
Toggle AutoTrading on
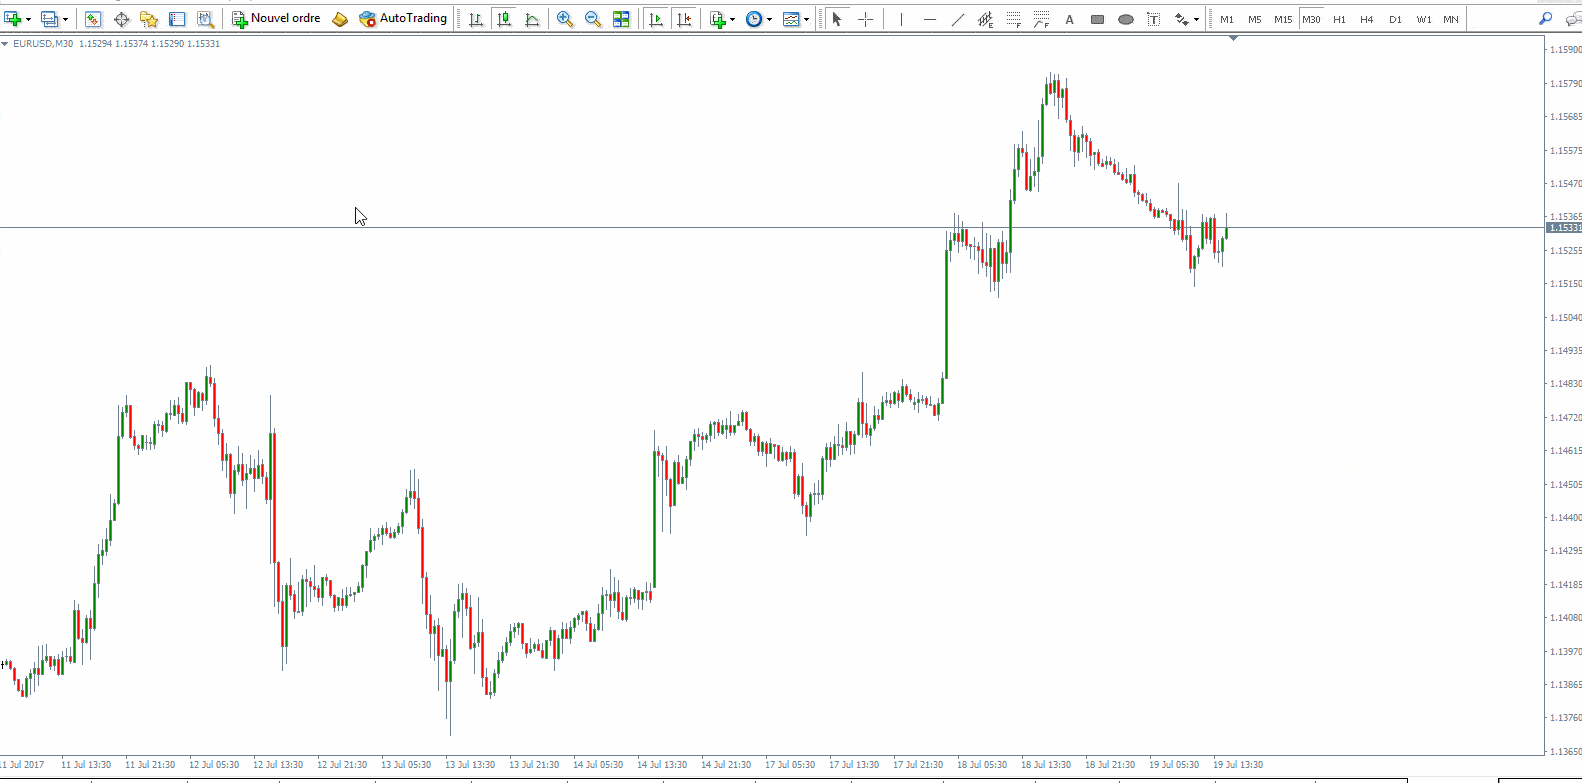[x=403, y=19]
